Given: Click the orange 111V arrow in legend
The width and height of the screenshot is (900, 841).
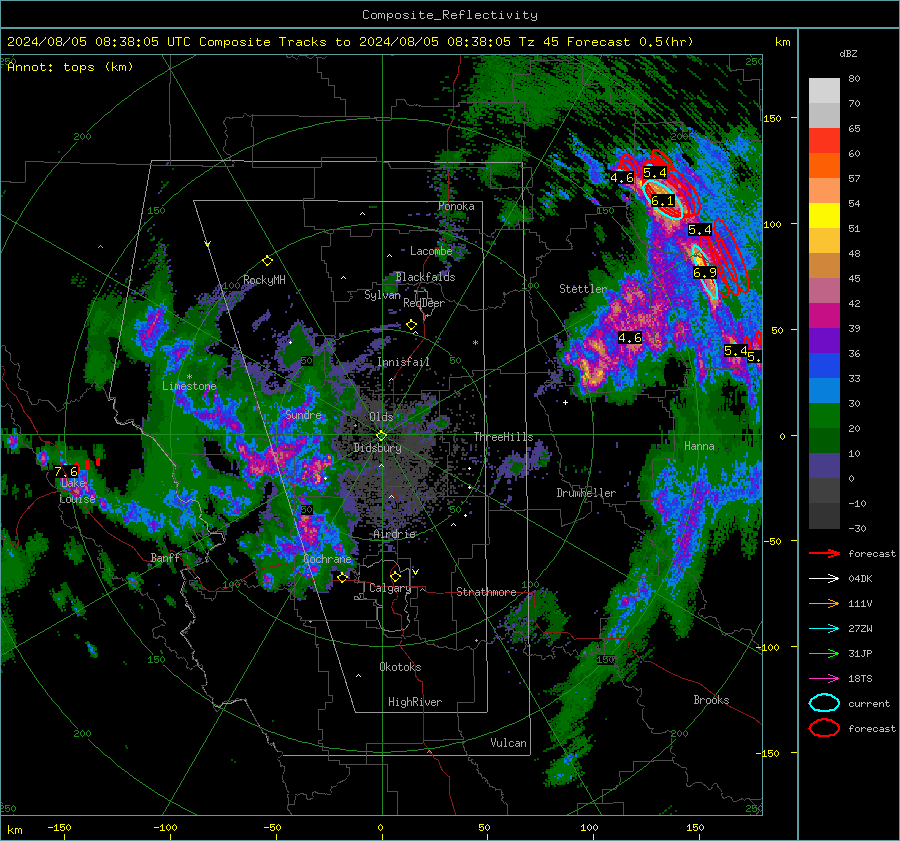Looking at the screenshot, I should pos(824,603).
